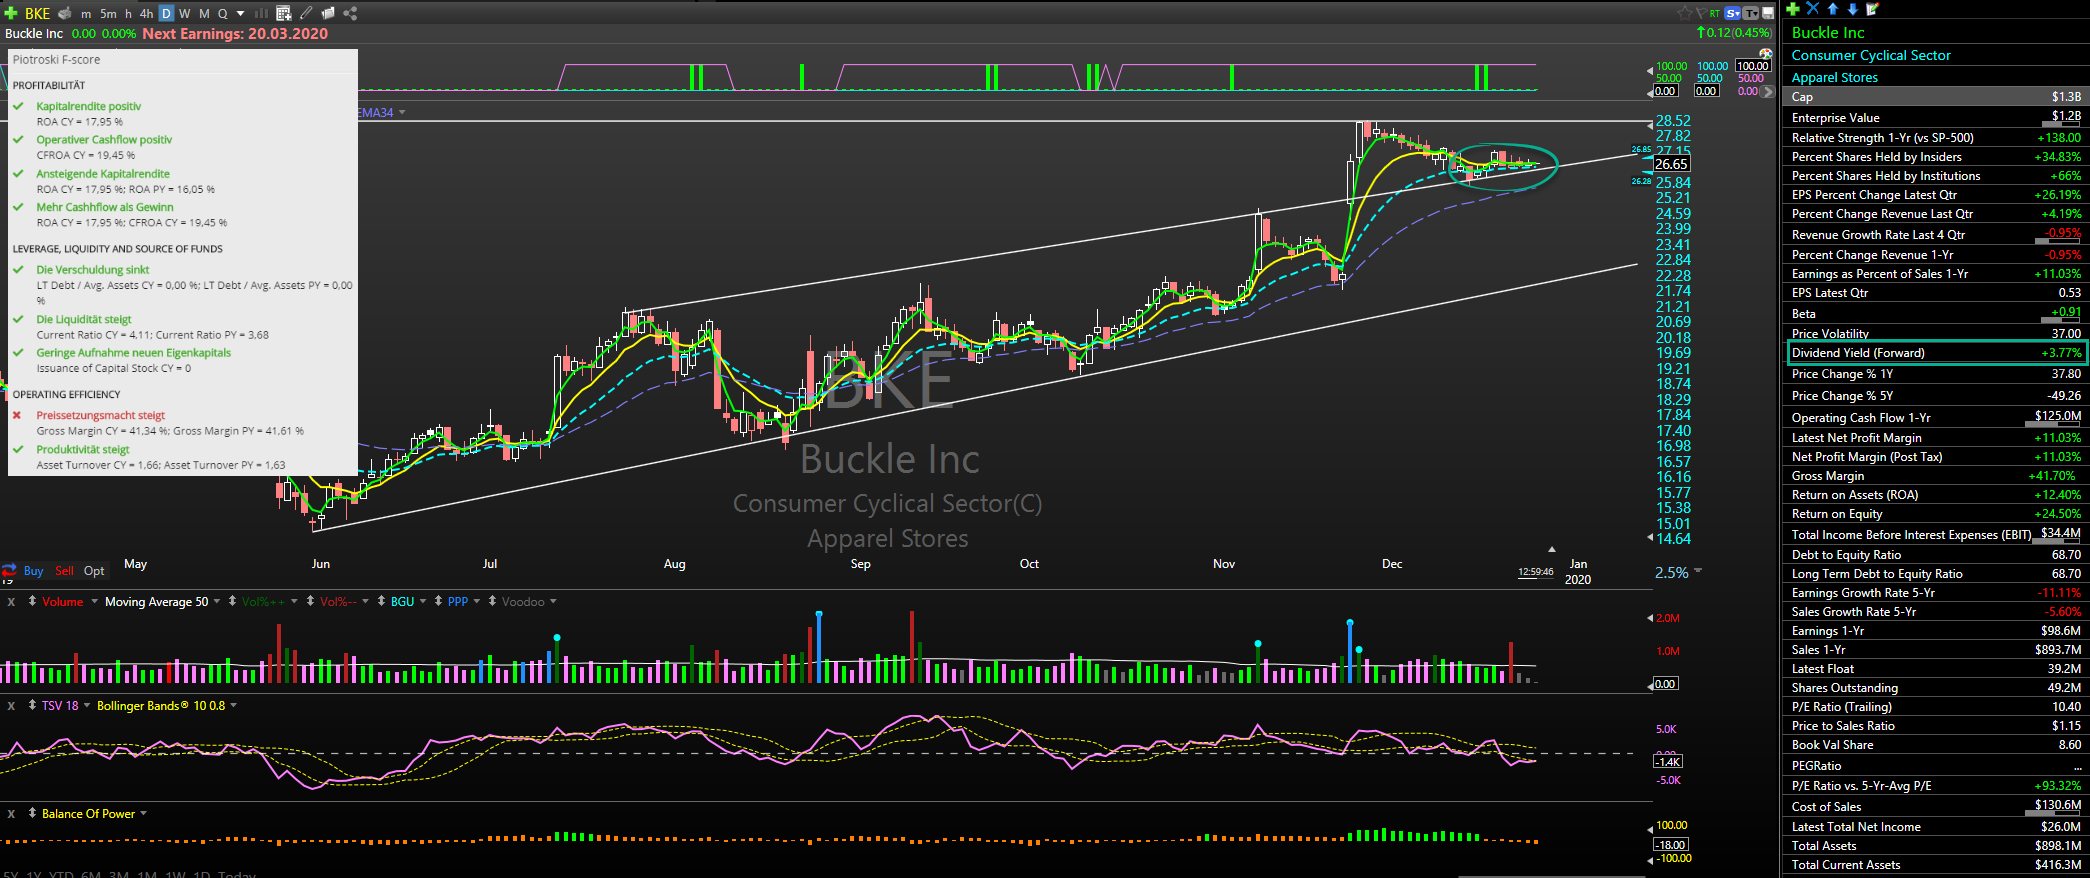
Task: Click the red-blue trade swap icon beside Buy
Action: click(10, 570)
